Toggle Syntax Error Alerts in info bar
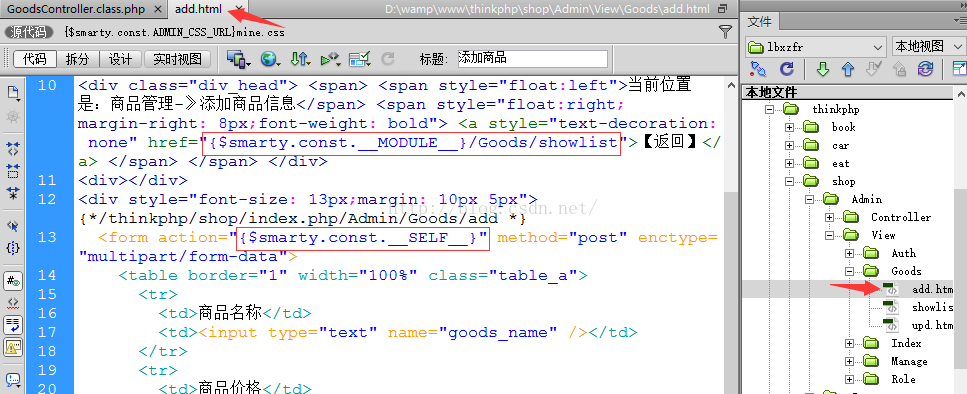This screenshot has height=394, width=967. [13, 347]
